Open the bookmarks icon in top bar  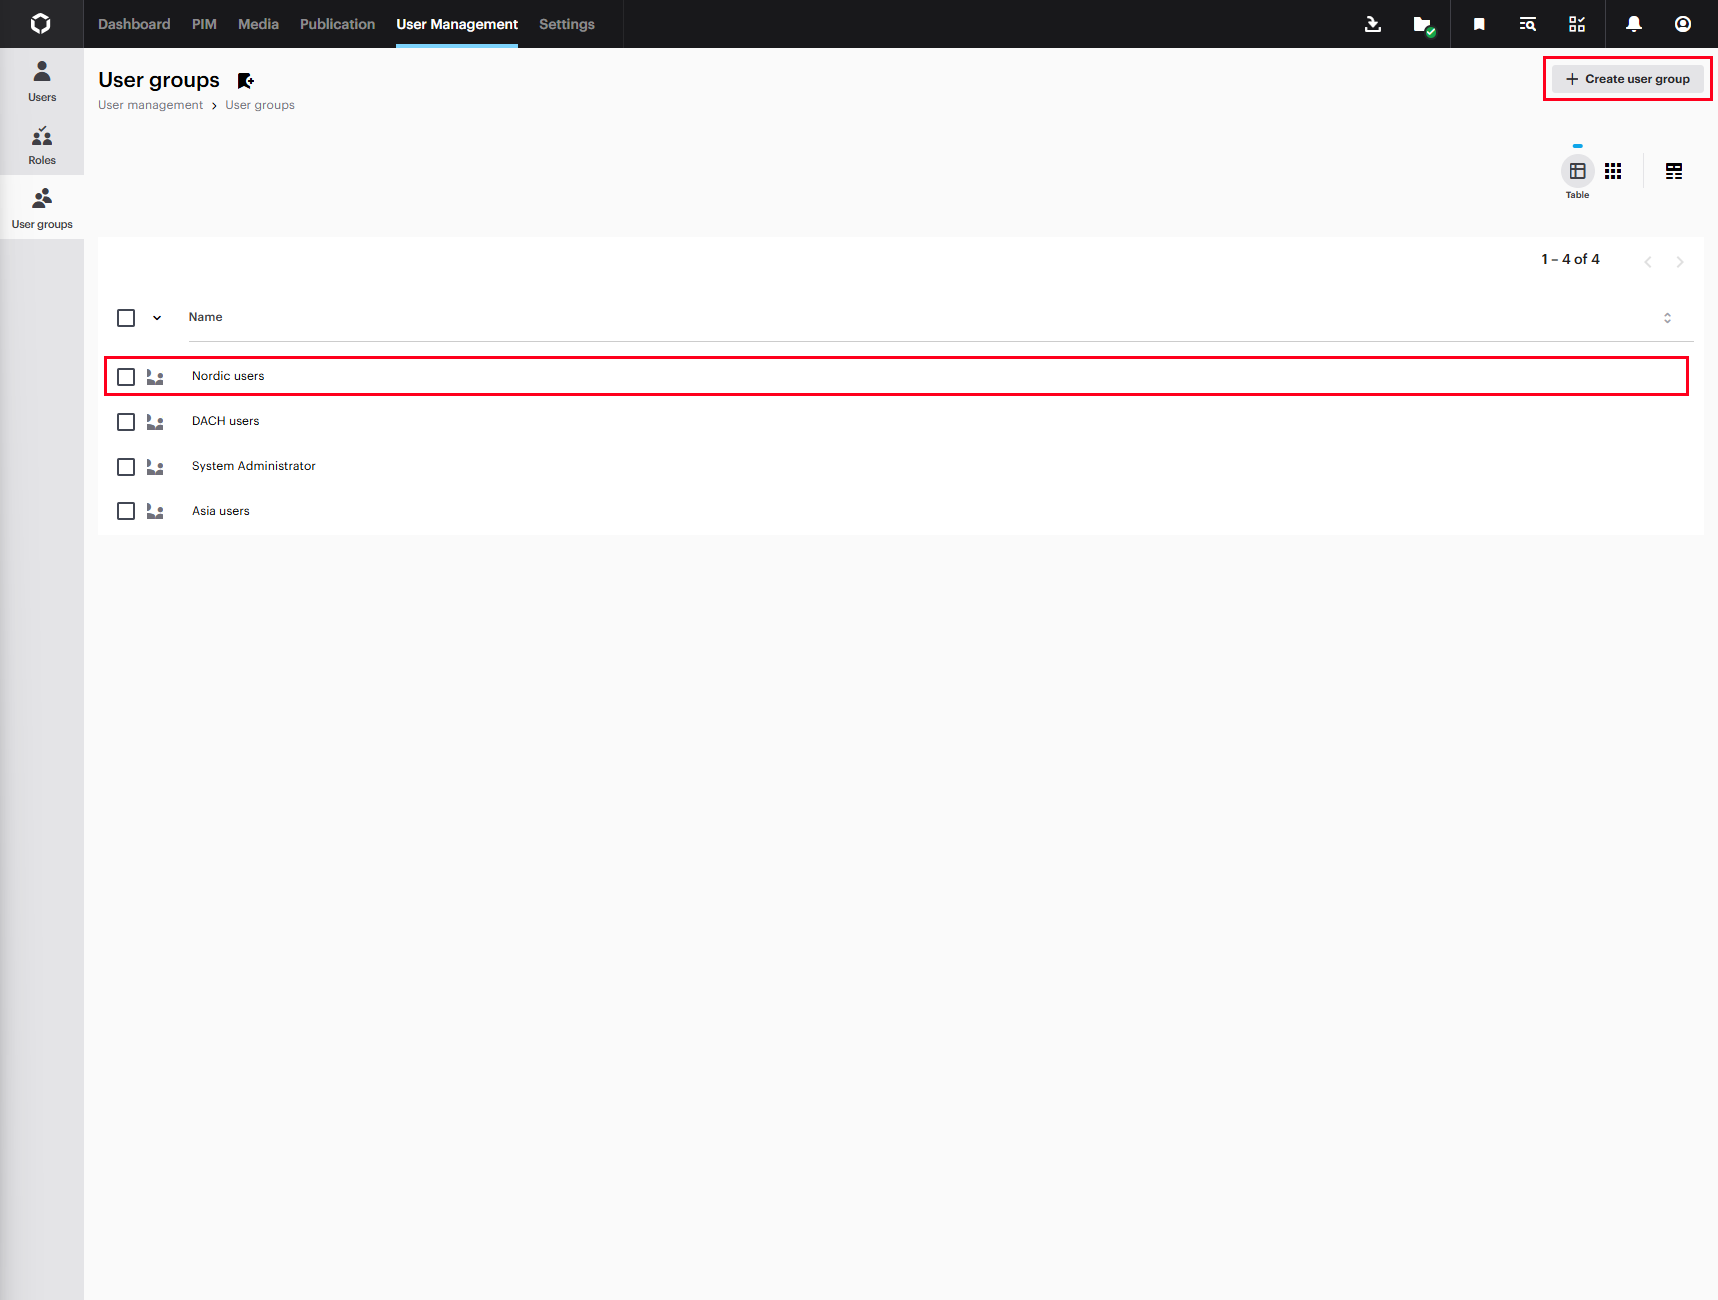coord(1479,24)
